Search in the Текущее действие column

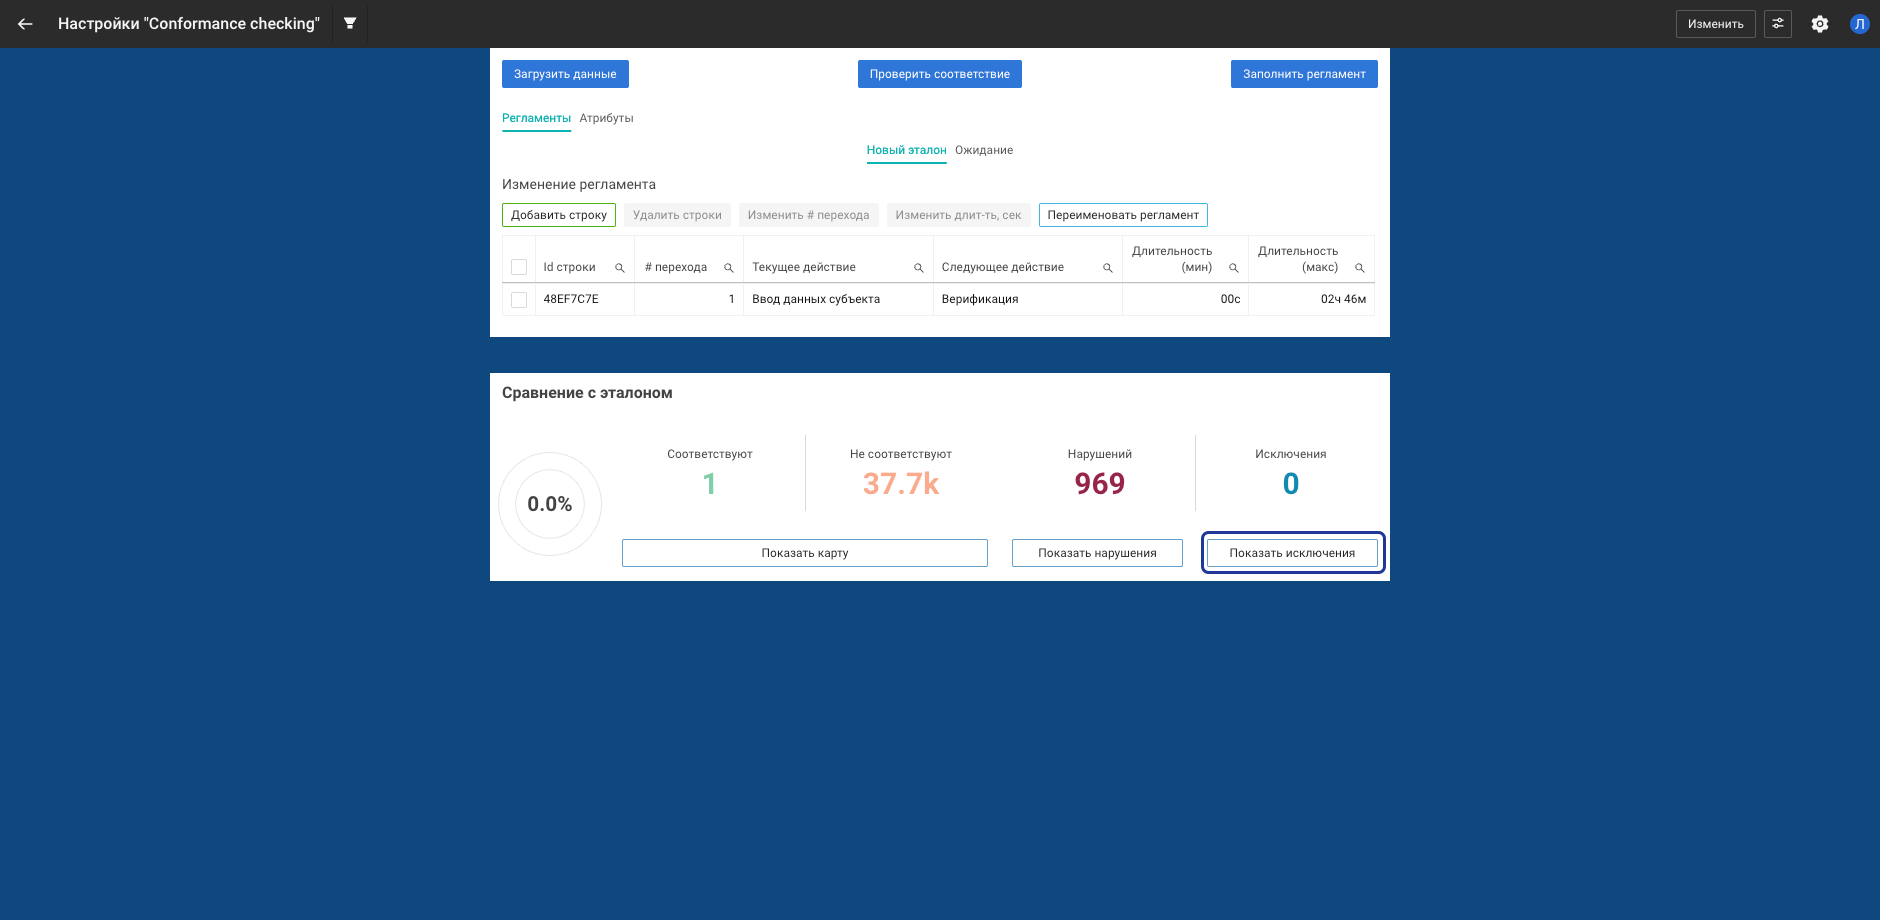pos(919,268)
